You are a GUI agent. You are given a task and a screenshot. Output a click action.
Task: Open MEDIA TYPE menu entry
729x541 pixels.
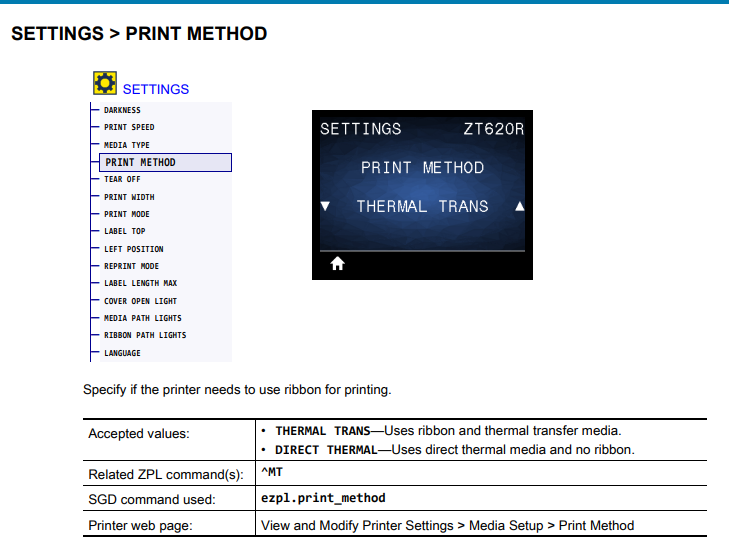127,145
